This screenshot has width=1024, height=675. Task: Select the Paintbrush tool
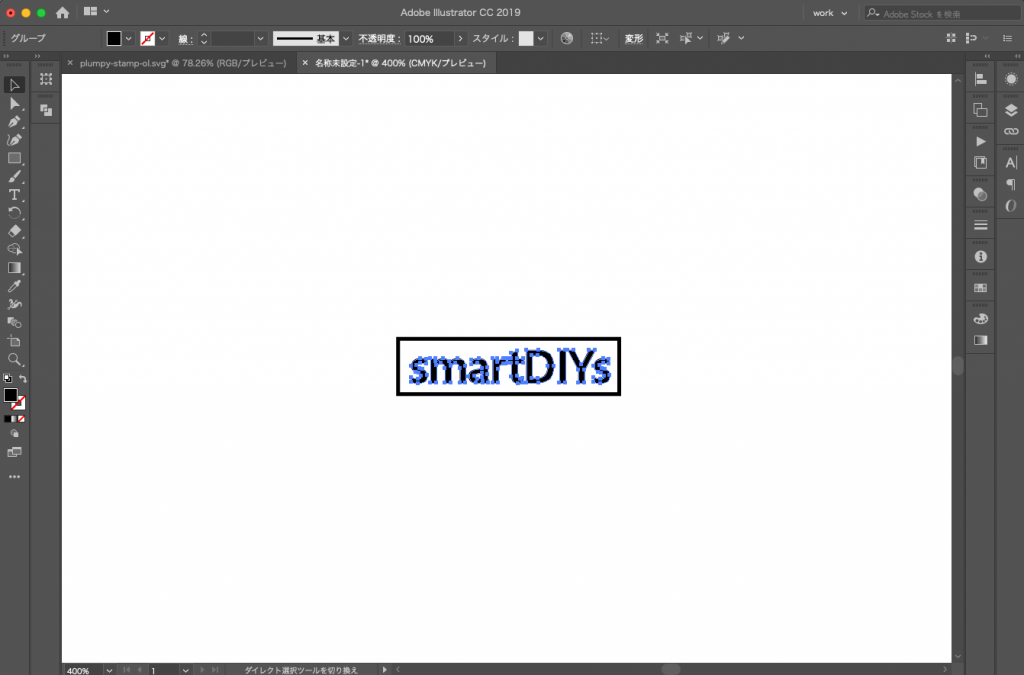pyautogui.click(x=14, y=176)
